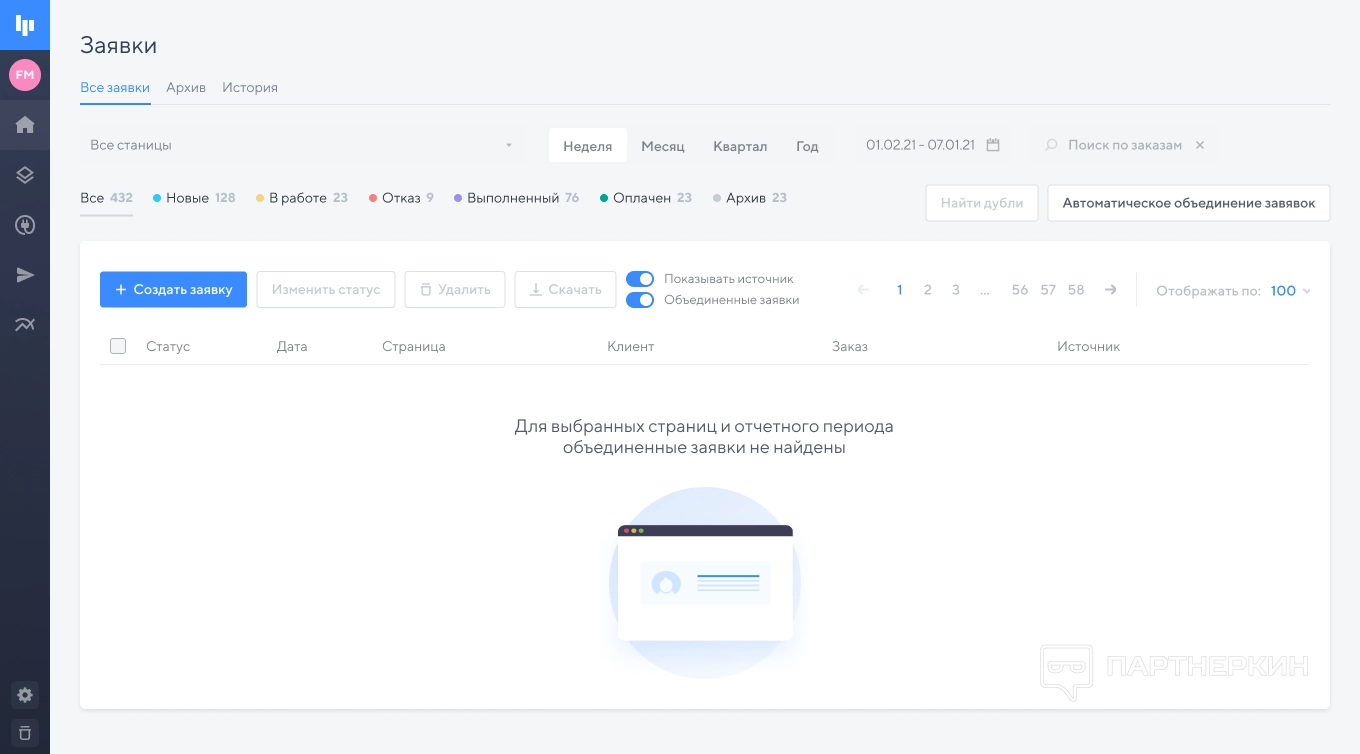Click Автоматическое объединение заявок button
This screenshot has height=754, width=1360.
pos(1188,203)
